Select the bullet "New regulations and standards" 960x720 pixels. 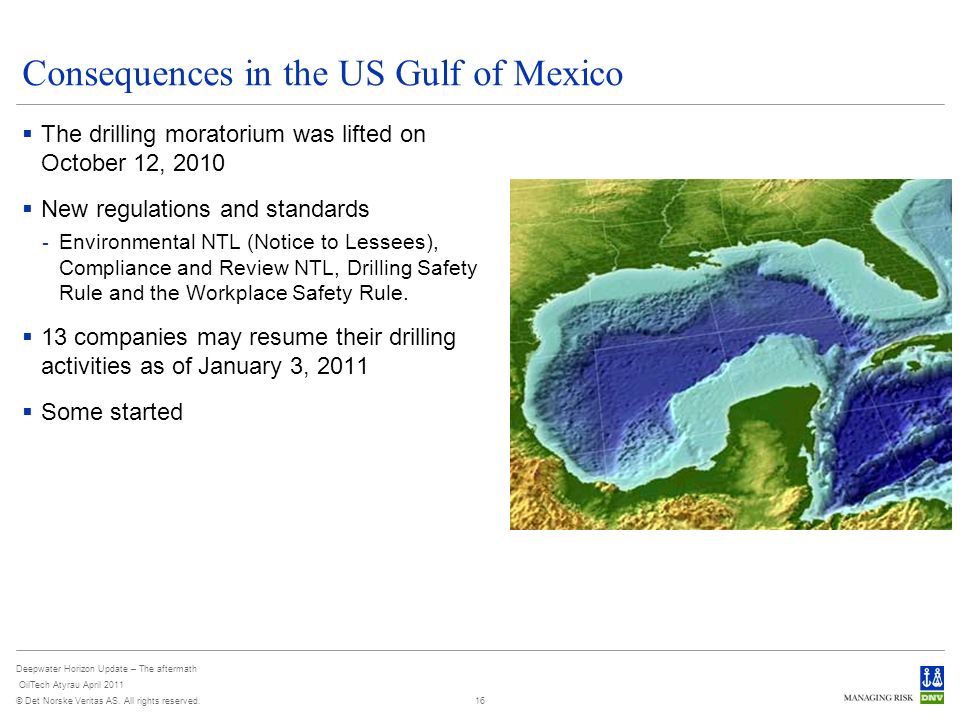tap(205, 209)
